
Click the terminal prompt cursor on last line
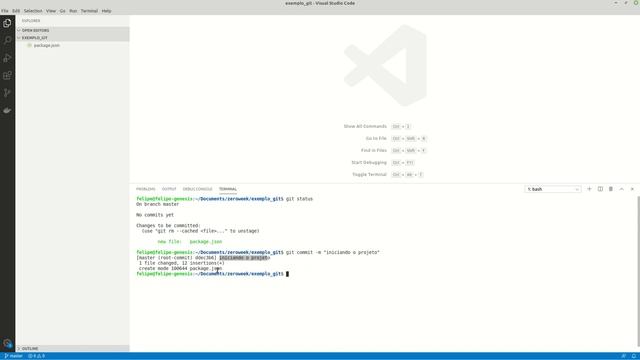pyautogui.click(x=287, y=274)
